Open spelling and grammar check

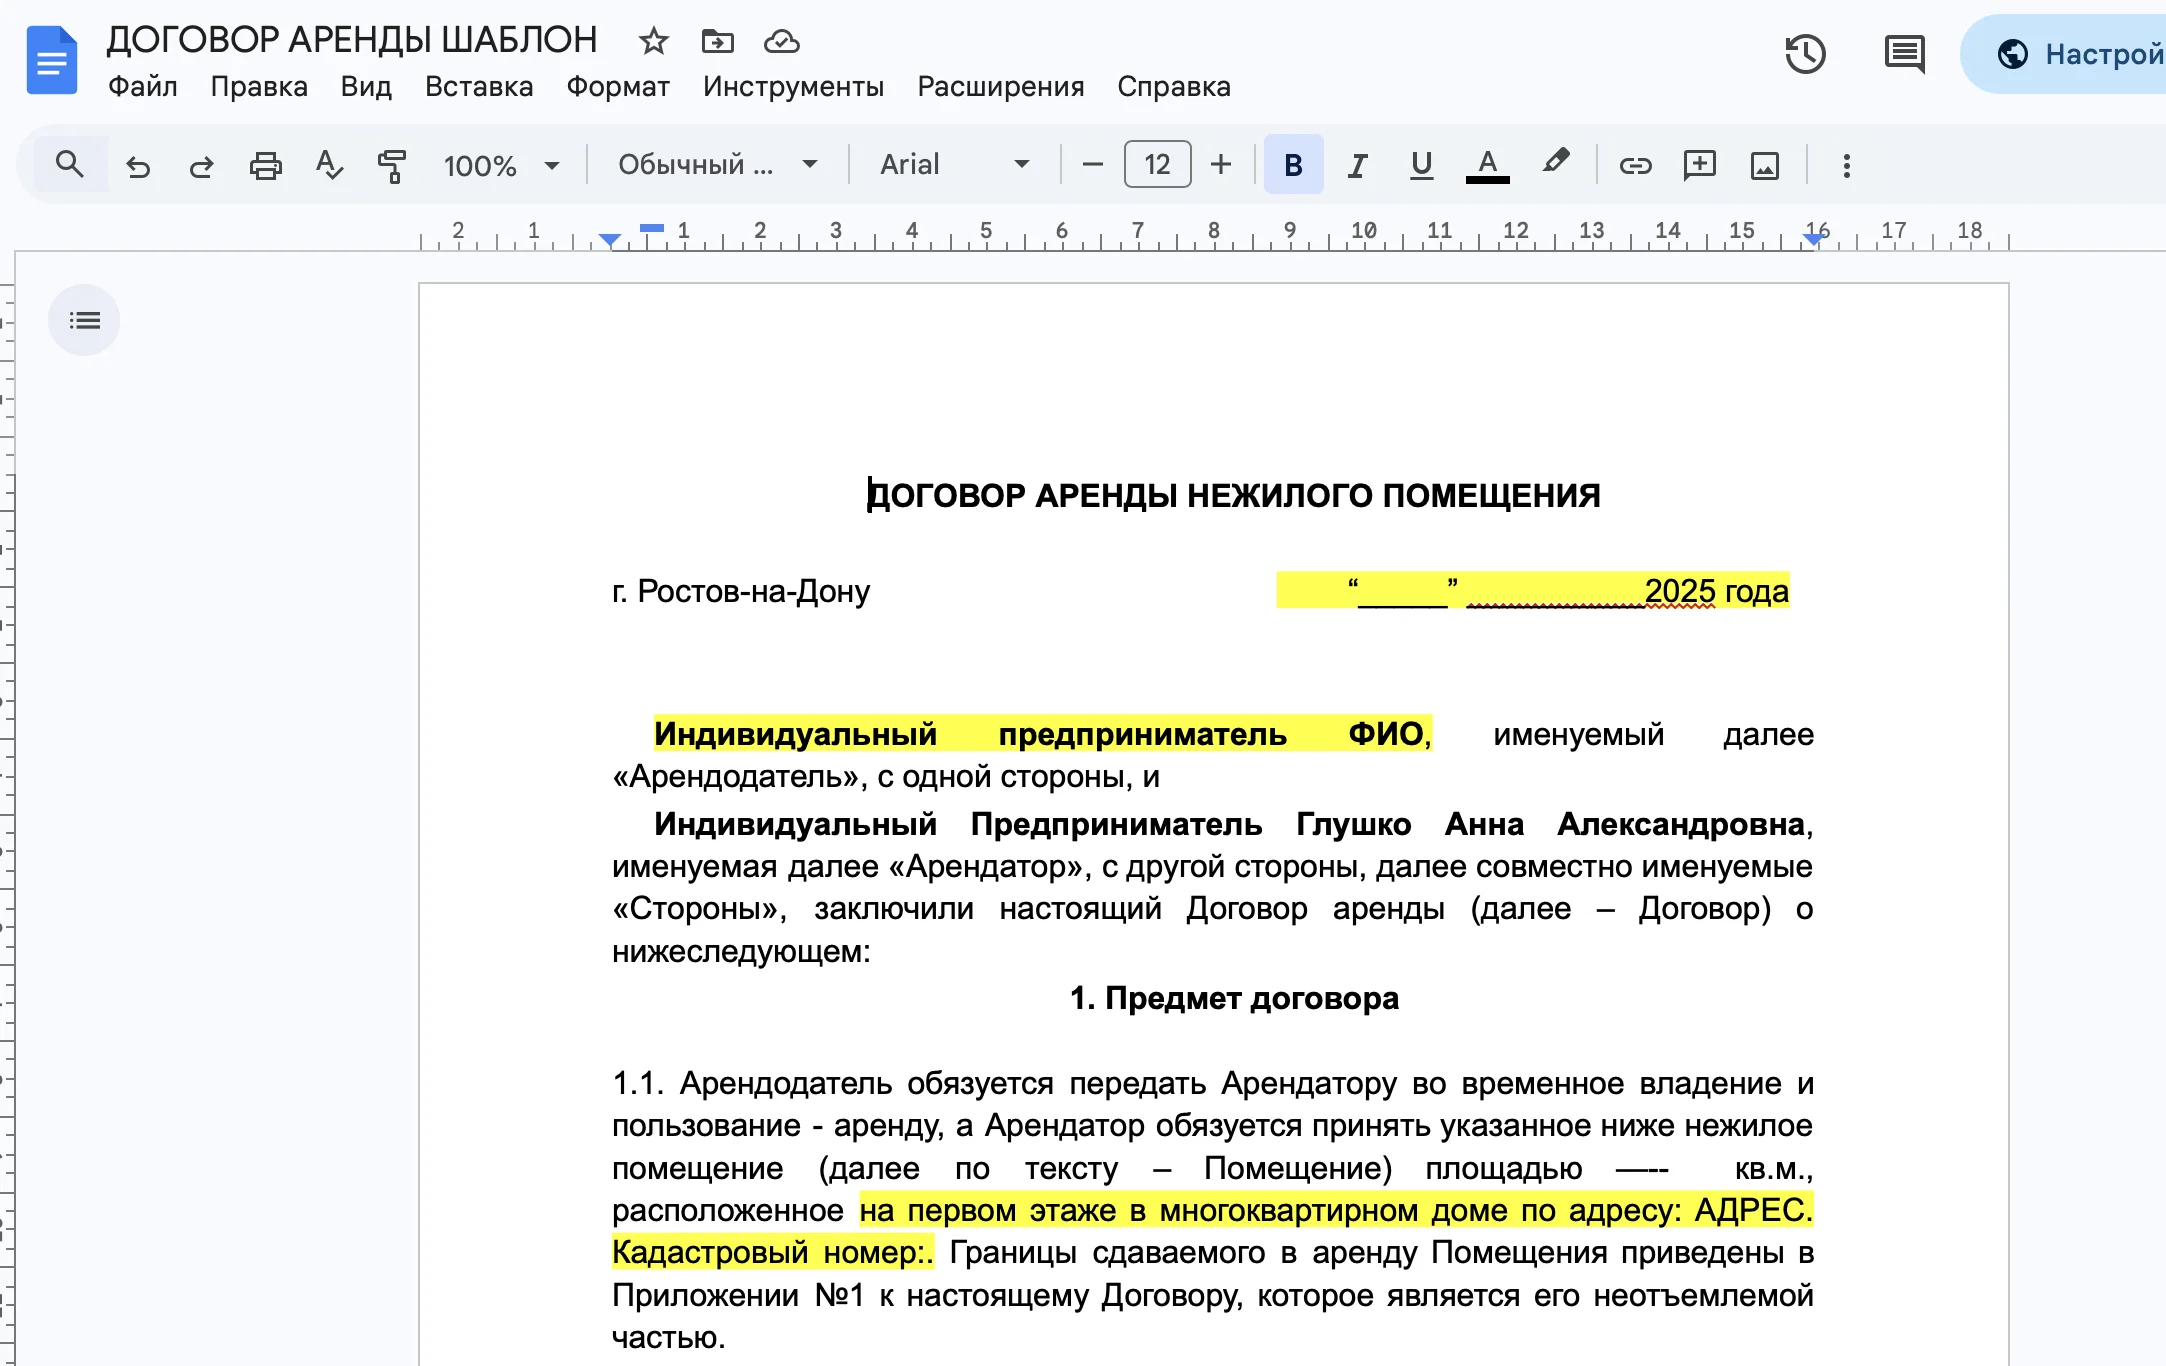329,165
